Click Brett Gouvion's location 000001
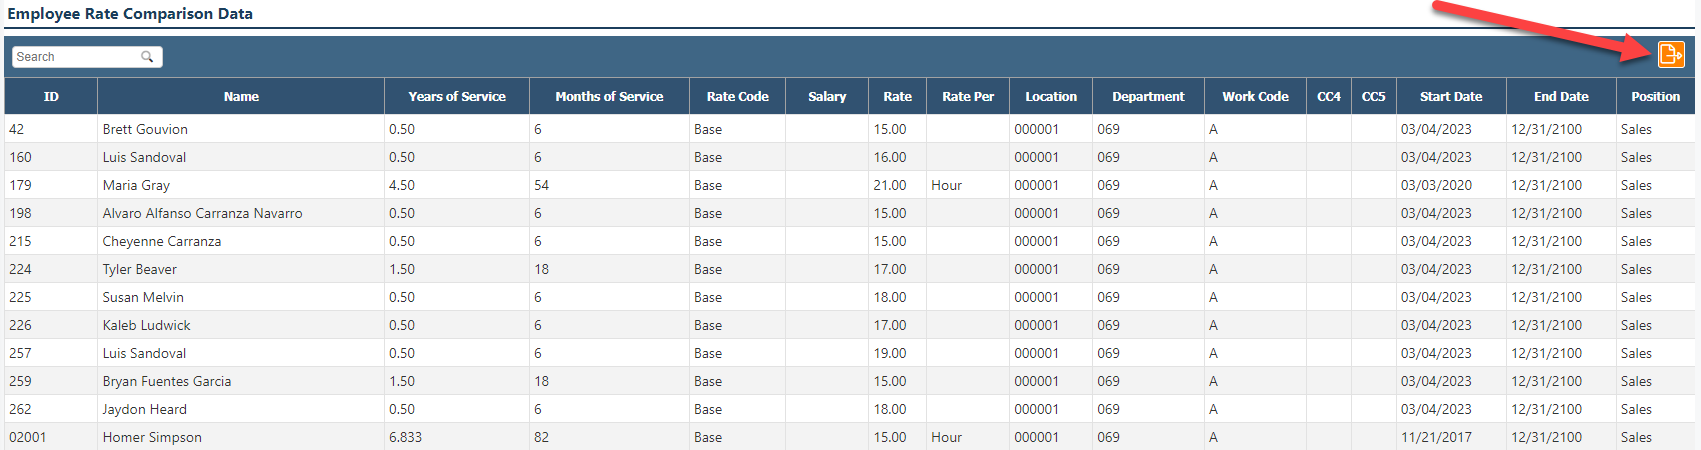Screen dimensions: 1701x450 click(1036, 129)
